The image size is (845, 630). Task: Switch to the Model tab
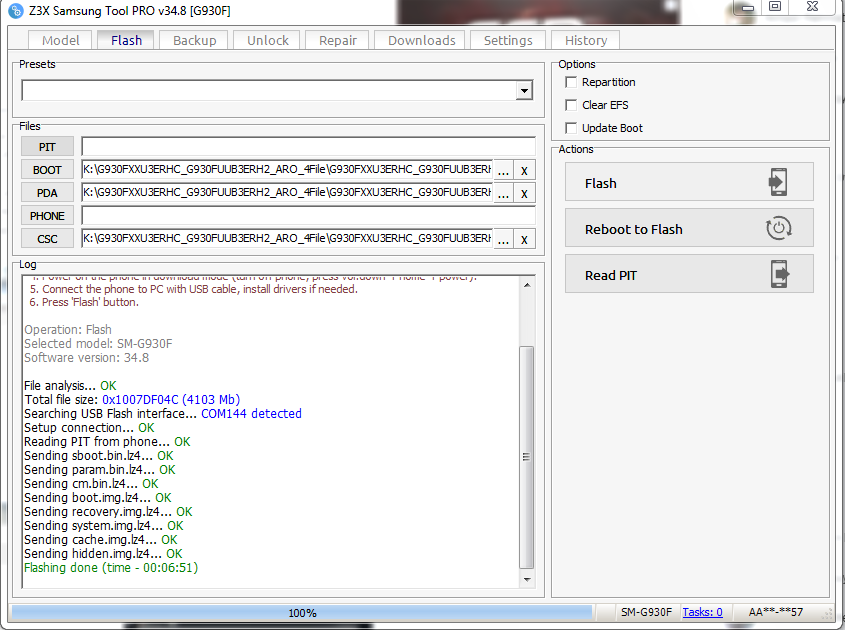60,40
